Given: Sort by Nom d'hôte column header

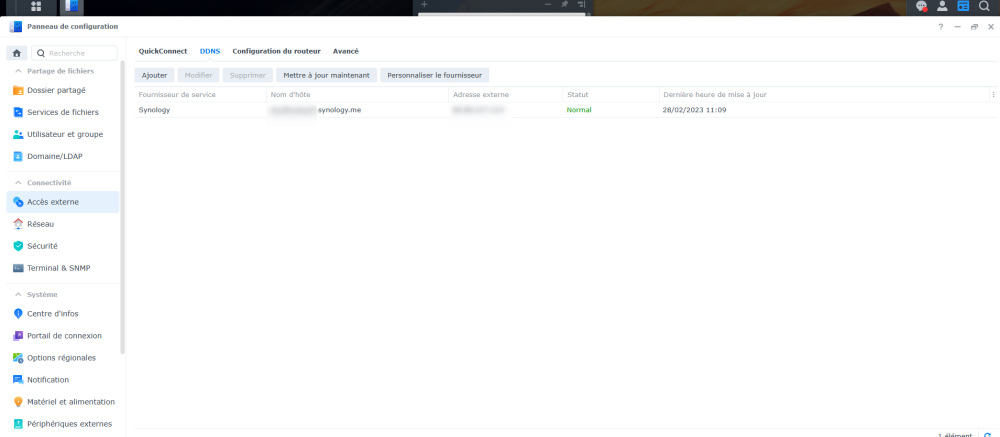Looking at the screenshot, I should coord(357,94).
